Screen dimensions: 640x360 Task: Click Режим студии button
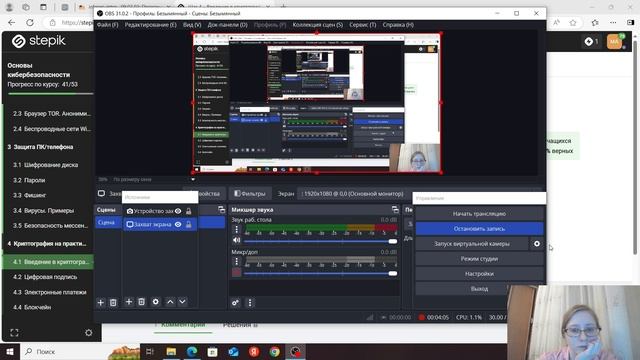point(479,259)
